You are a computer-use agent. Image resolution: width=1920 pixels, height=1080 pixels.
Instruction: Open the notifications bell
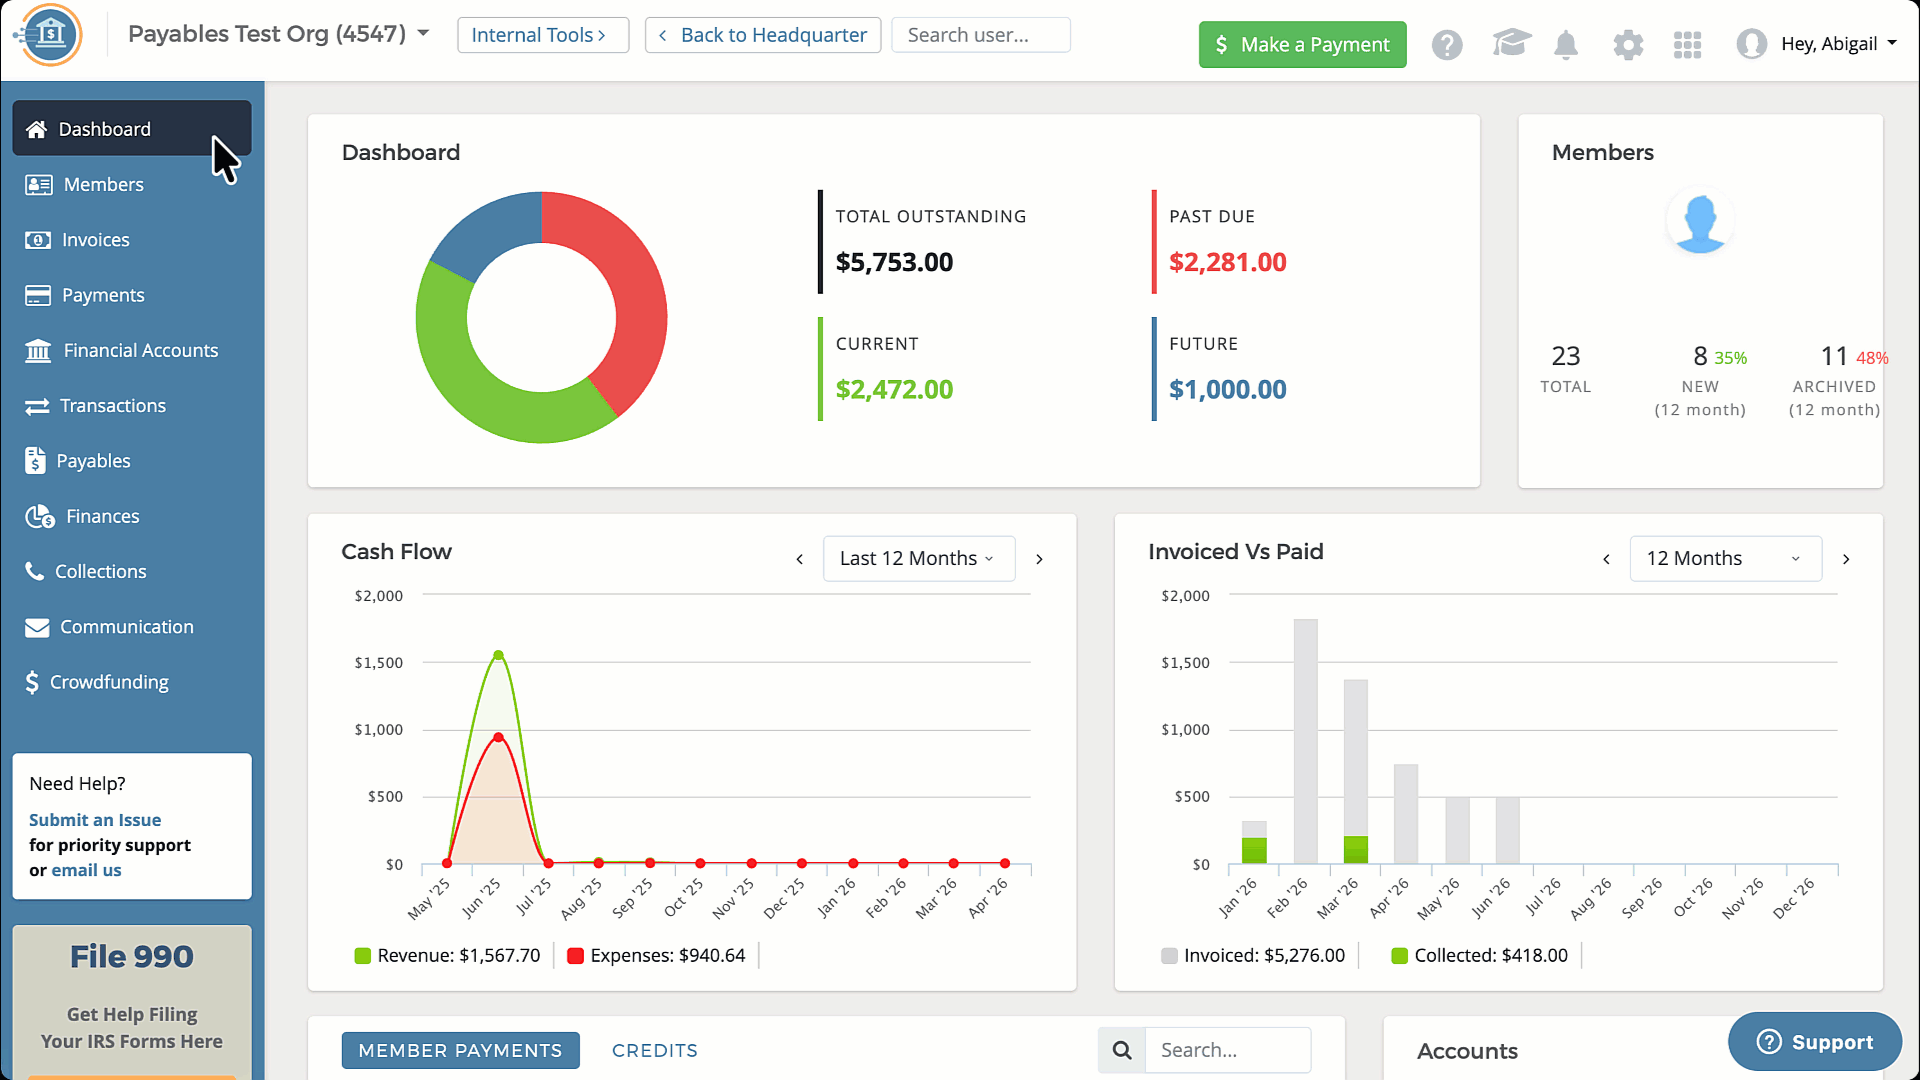tap(1566, 45)
